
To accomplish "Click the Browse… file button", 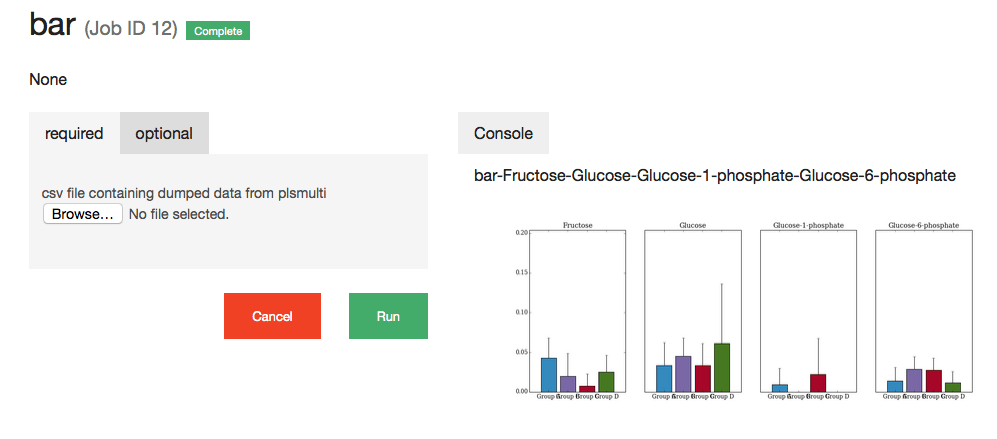I will tap(83, 214).
